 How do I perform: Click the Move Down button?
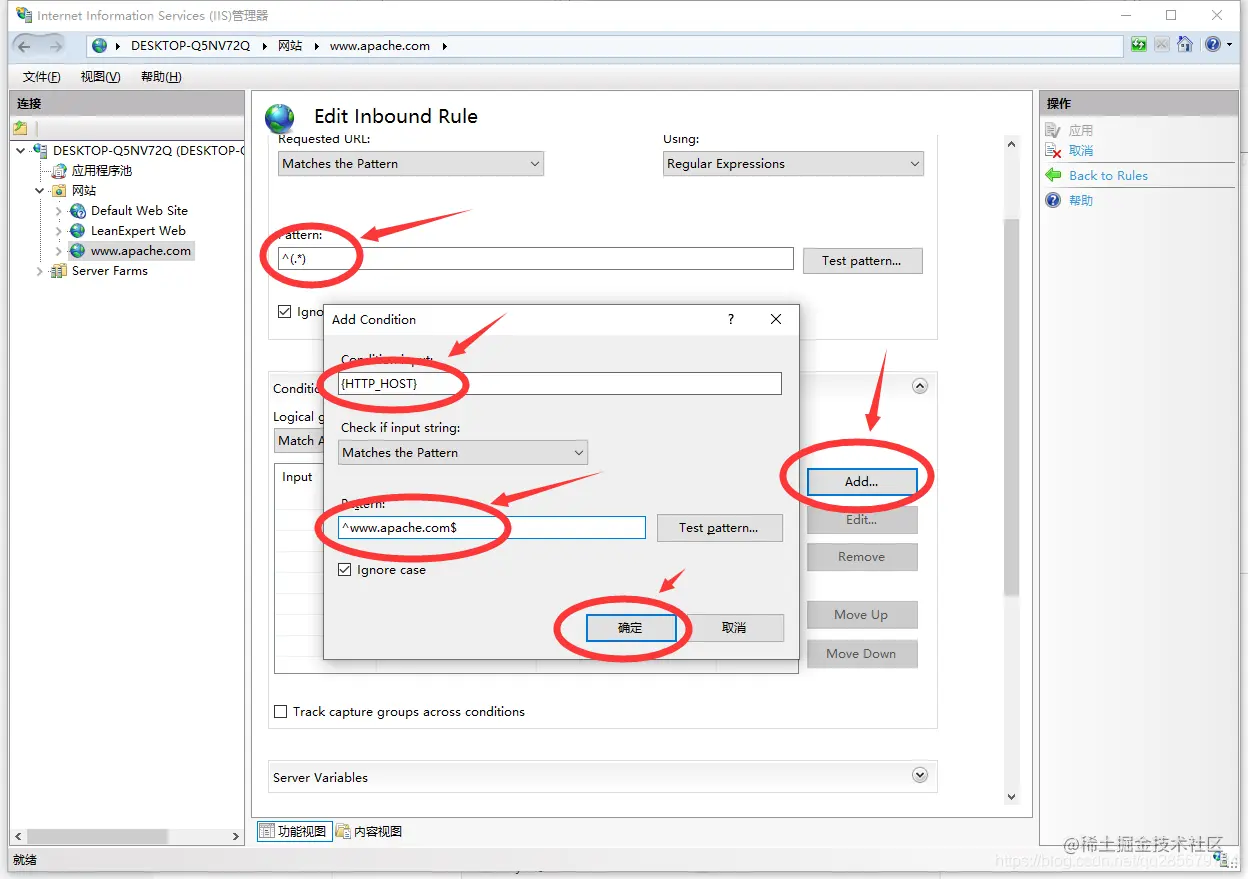point(862,654)
